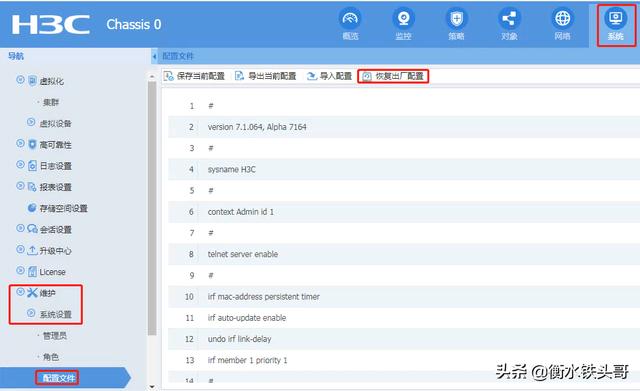Screen dimensions: 640x391
Task: Click 导出当前配置 to export configuration
Action: click(266, 76)
